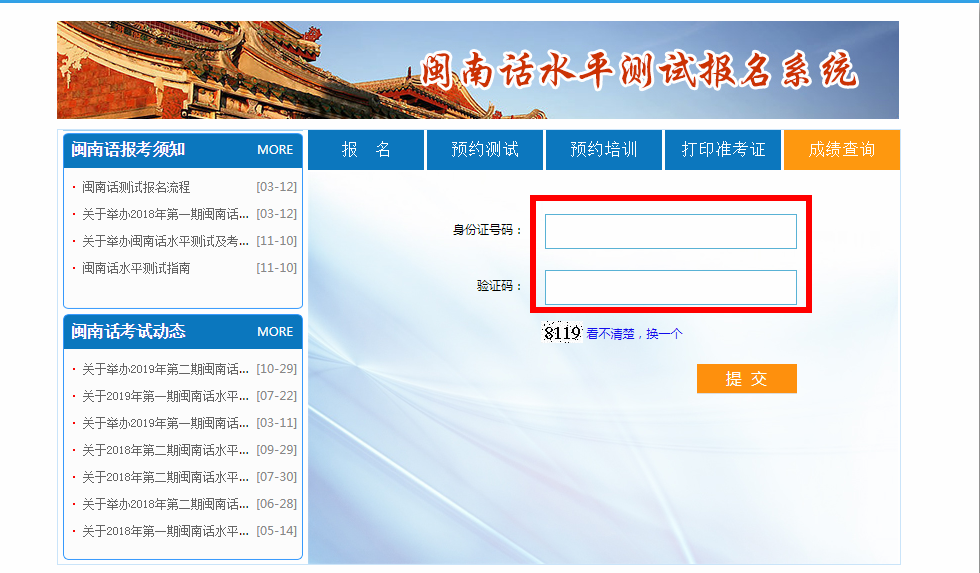Screen dimensions: 980x573
Task: Open 关于2018年第一期闽南话水平 notice dated 05-14
Action: 166,531
